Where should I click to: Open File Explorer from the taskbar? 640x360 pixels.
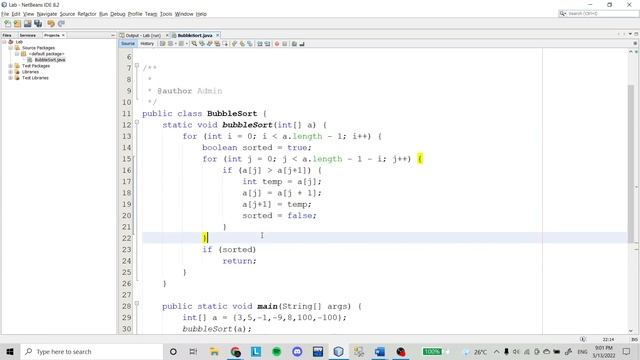[214, 351]
